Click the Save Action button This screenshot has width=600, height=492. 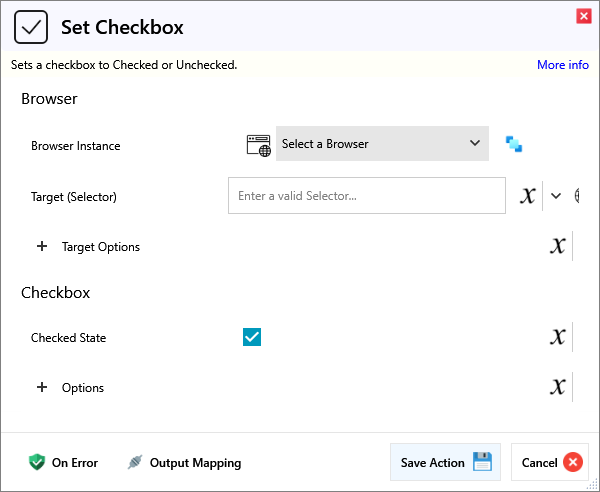click(x=445, y=462)
